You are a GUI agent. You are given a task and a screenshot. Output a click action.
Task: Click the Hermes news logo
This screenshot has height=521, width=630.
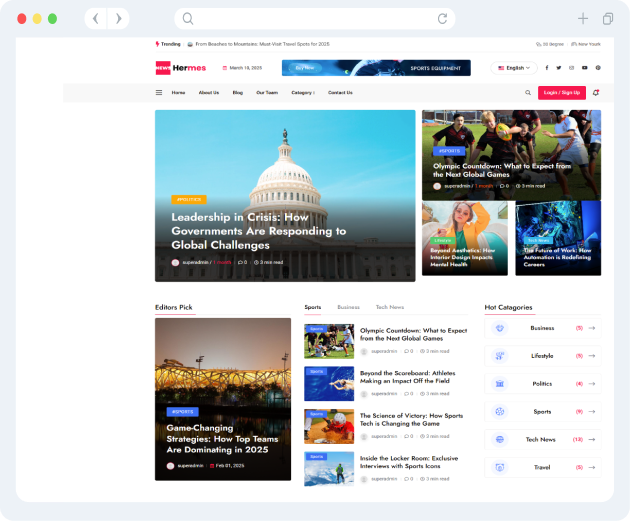[x=181, y=68]
